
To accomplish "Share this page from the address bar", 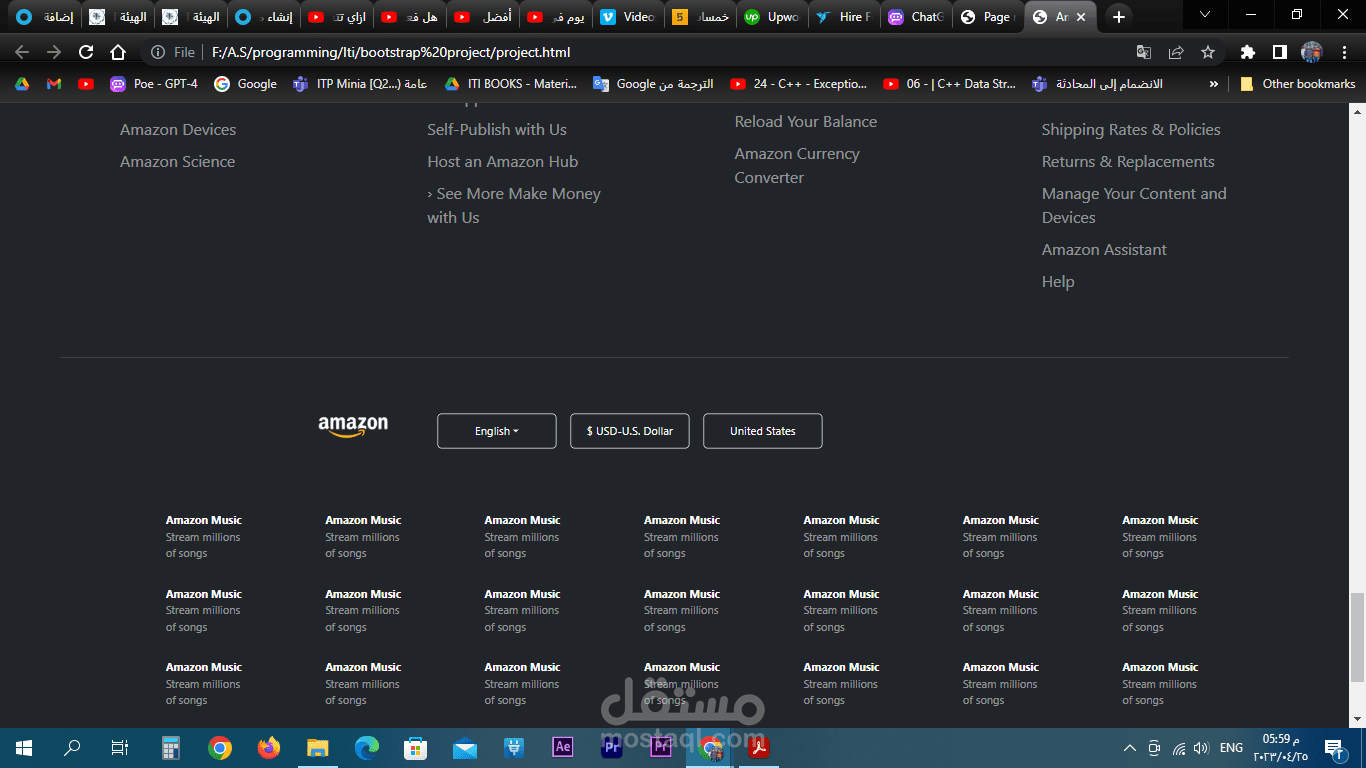I will pos(1176,52).
